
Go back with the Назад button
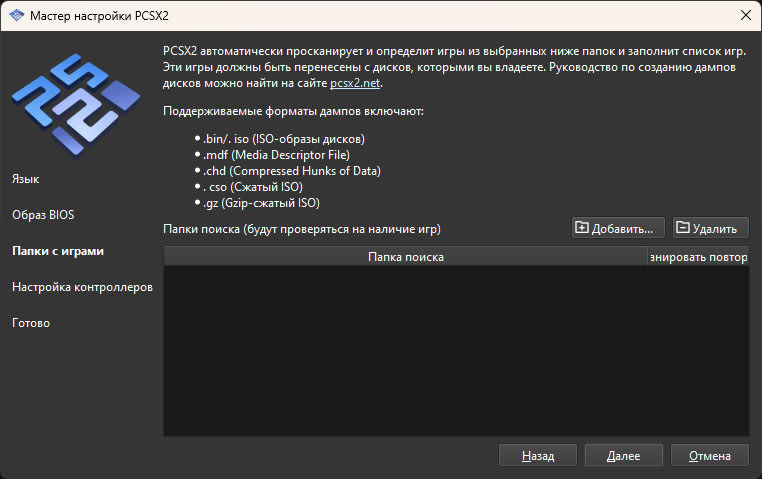(538, 456)
